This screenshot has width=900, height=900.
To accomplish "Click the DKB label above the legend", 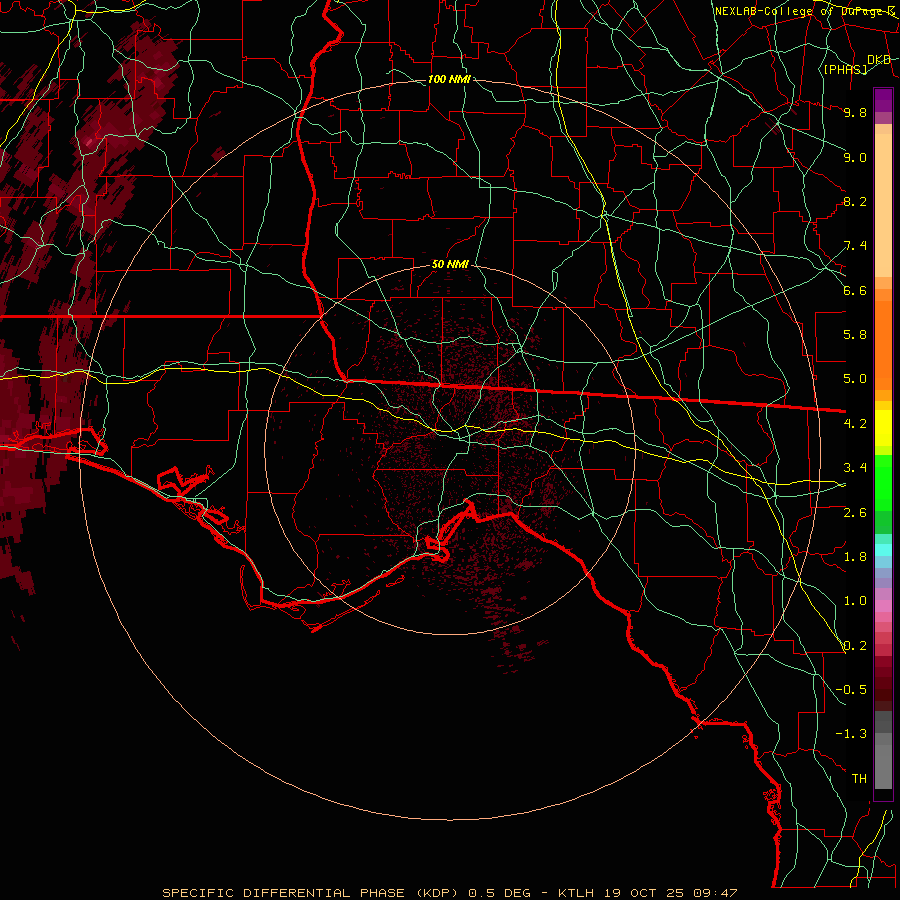I will pyautogui.click(x=879, y=60).
